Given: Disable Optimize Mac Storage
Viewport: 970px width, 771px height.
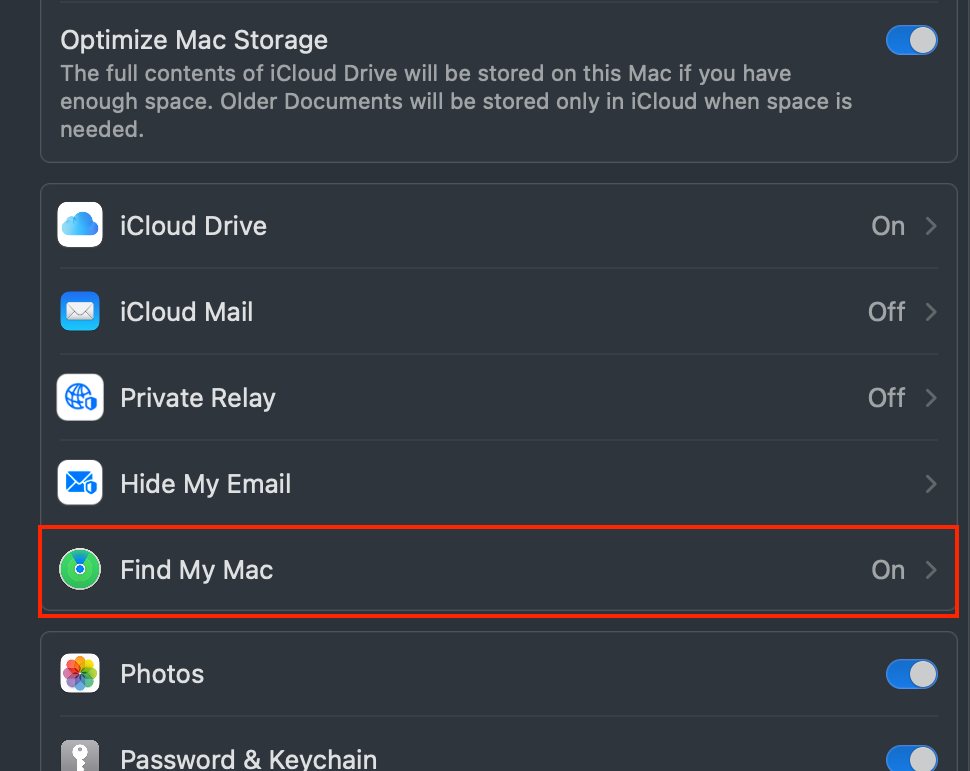Looking at the screenshot, I should point(911,40).
